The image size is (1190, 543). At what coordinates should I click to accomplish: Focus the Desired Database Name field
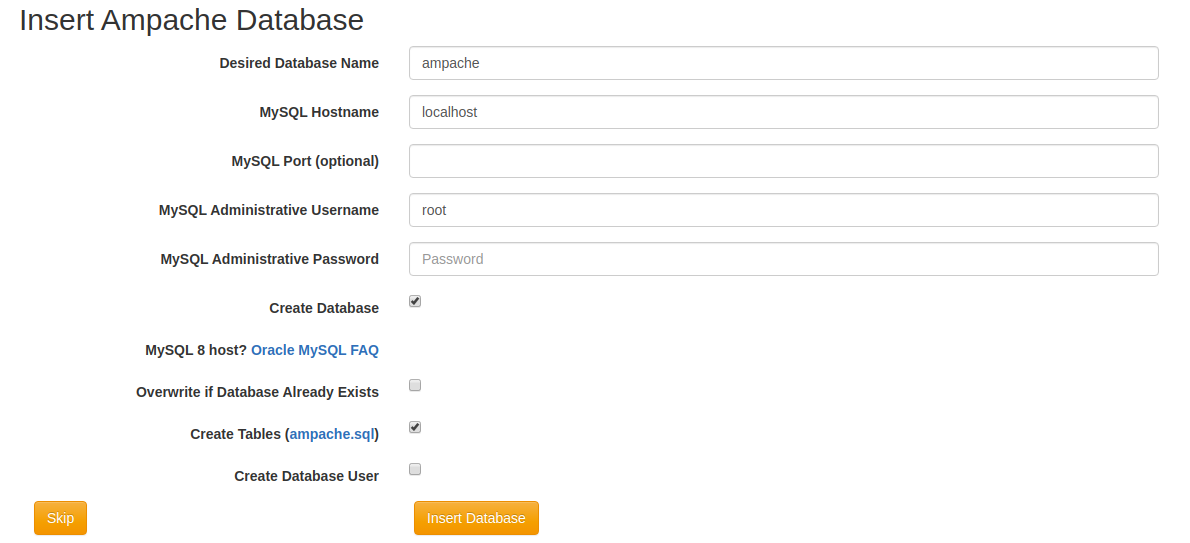coord(783,63)
